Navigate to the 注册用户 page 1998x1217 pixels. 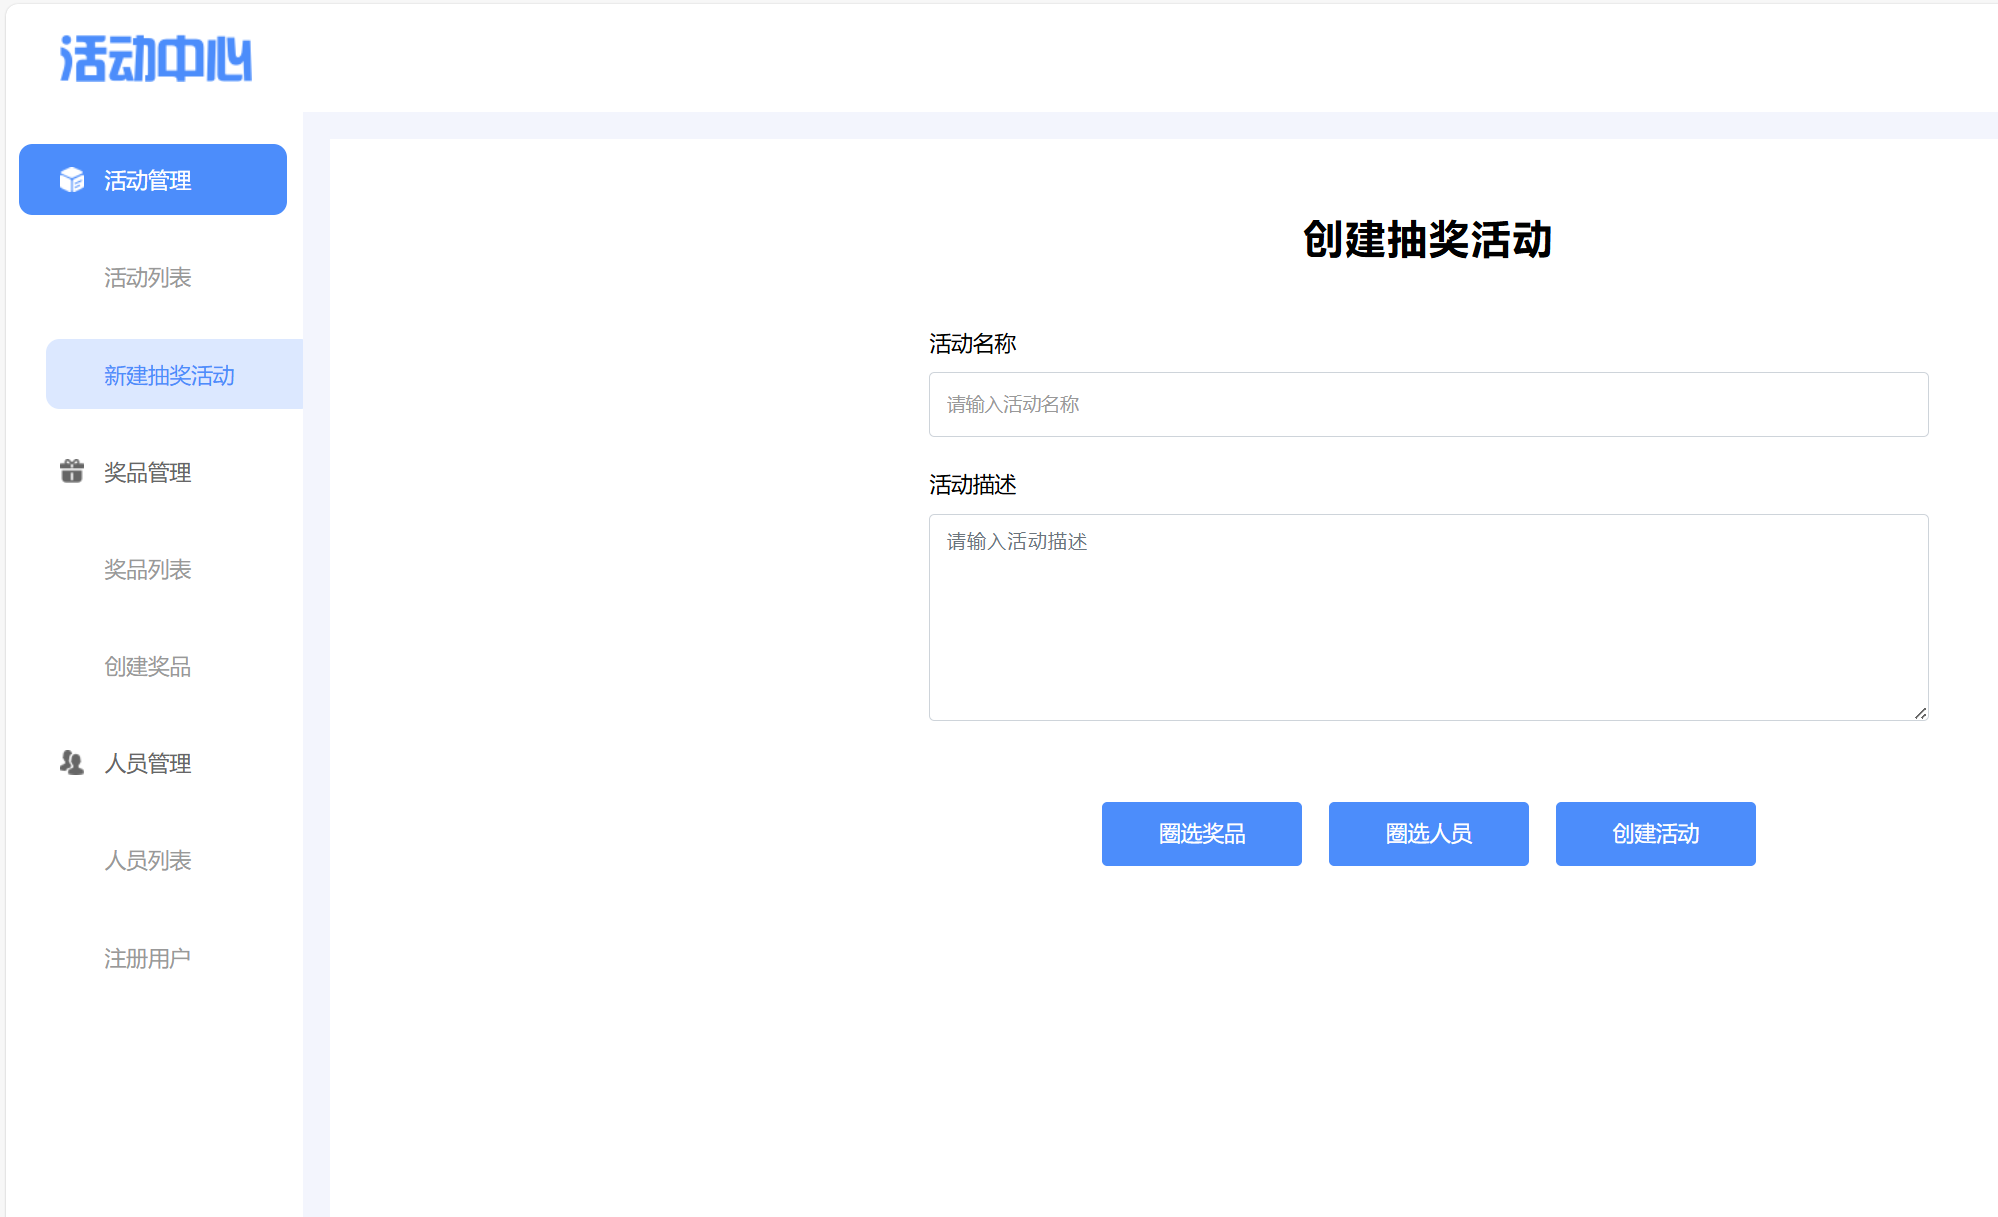tap(148, 958)
